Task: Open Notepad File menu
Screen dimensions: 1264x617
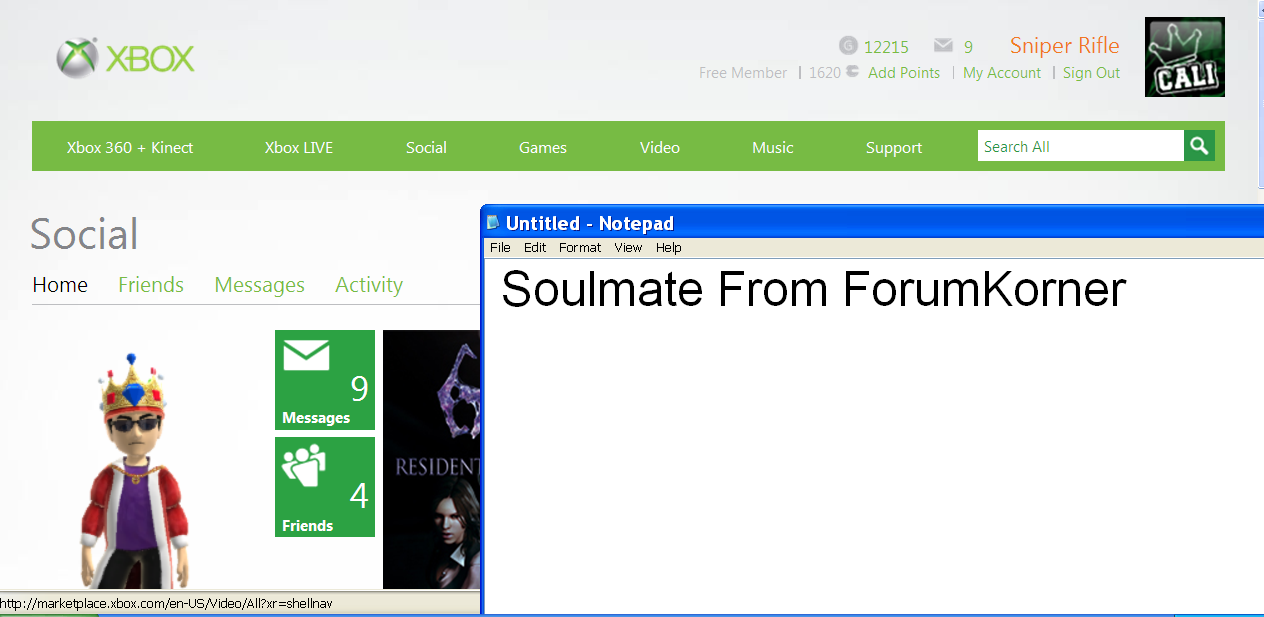Action: tap(500, 247)
